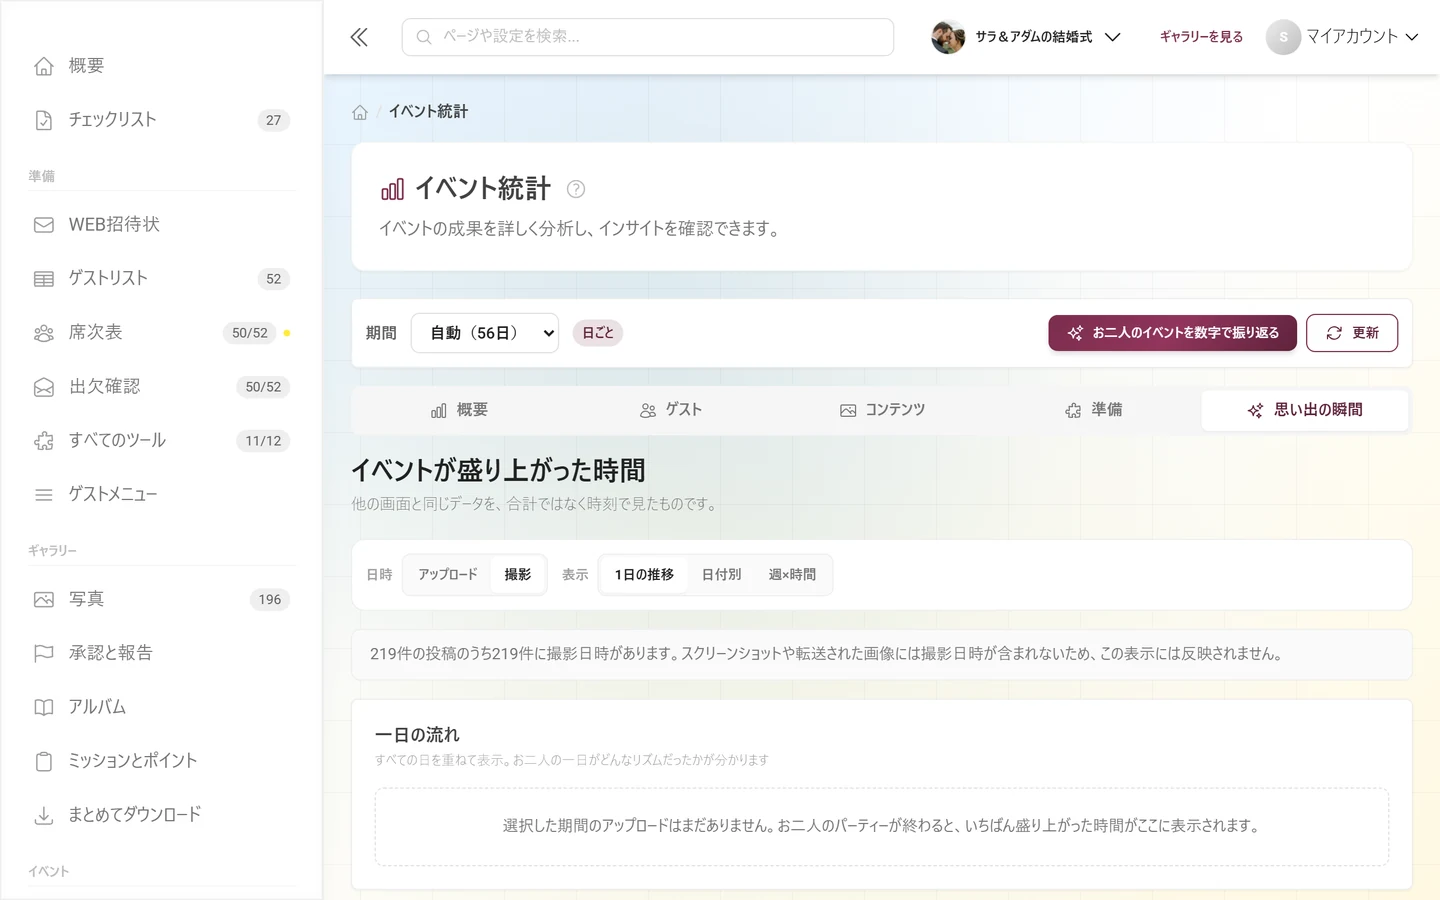Click the search field for pages and settings
1440x900 pixels.
coord(648,37)
